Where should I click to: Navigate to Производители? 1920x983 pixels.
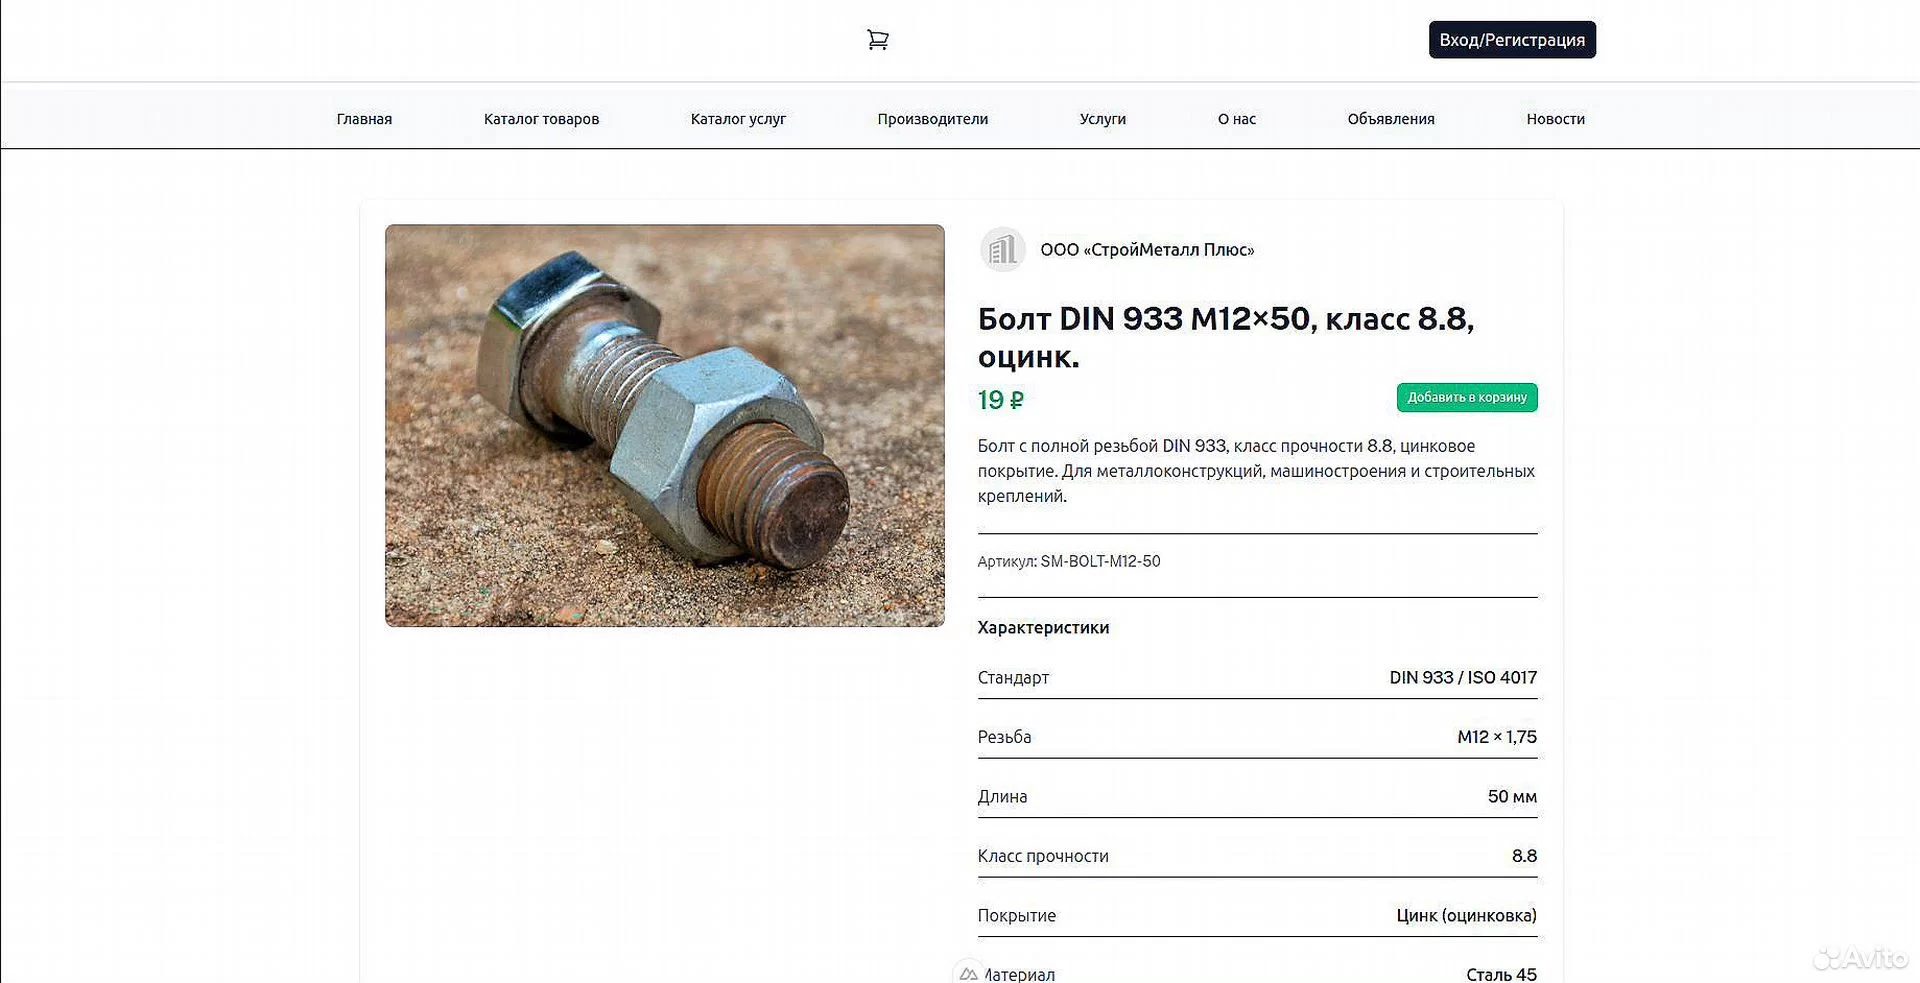tap(933, 119)
